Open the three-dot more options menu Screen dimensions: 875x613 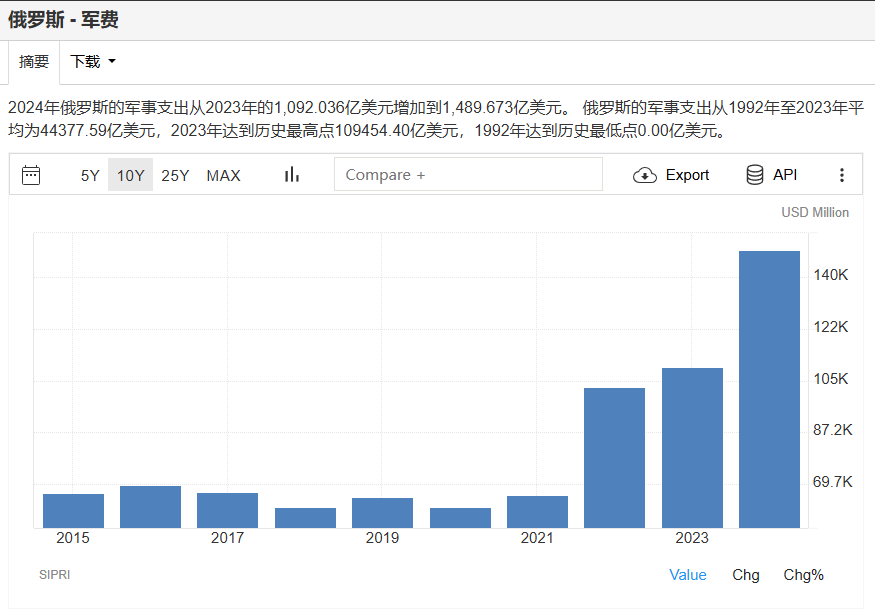(841, 175)
